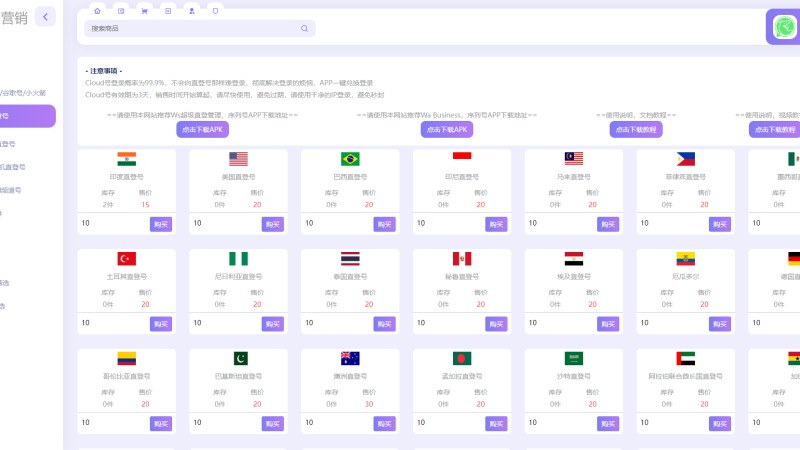The image size is (800, 450).
Task: Open the shopping cart icon tab
Action: pos(144,11)
